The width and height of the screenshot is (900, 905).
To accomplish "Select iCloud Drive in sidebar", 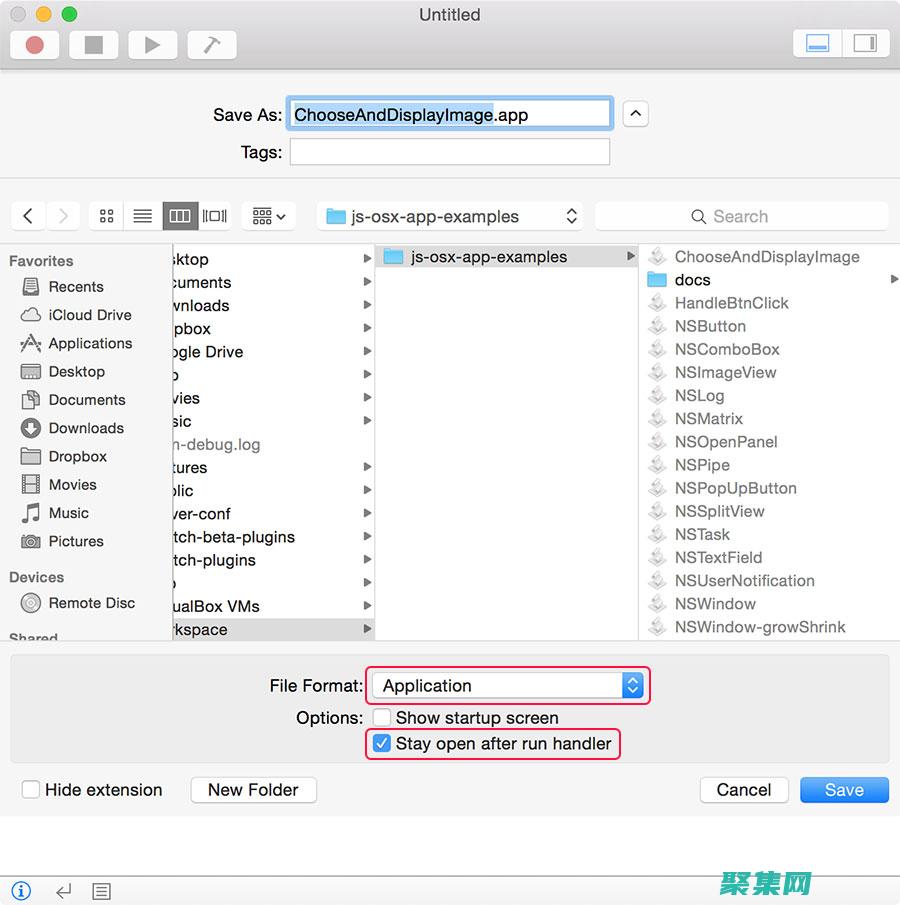I will click(x=90, y=315).
